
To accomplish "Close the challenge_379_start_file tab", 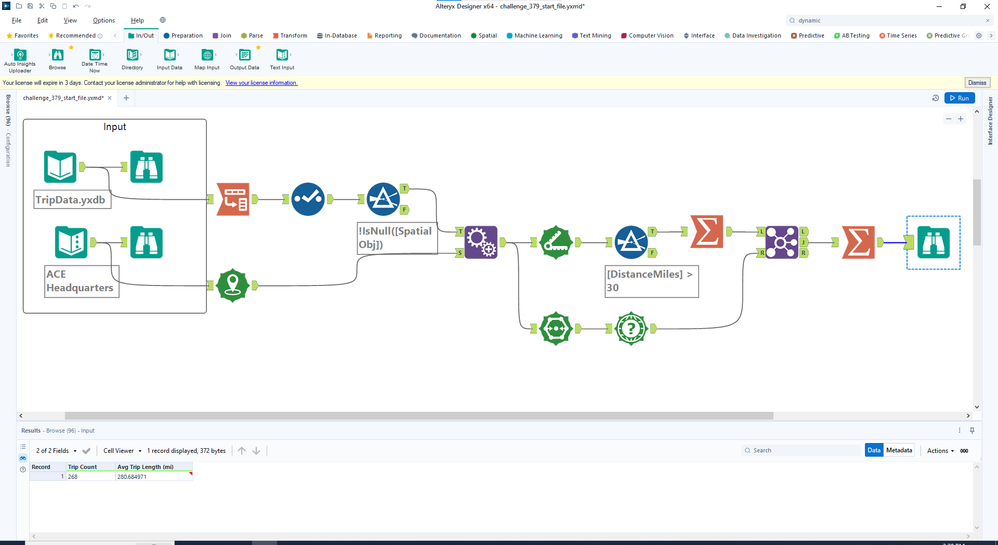I will [x=109, y=98].
